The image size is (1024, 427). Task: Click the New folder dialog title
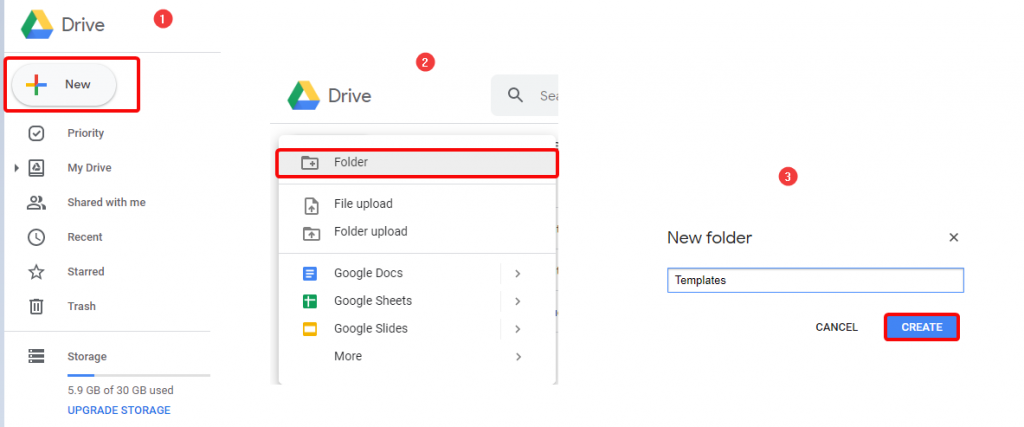point(709,238)
